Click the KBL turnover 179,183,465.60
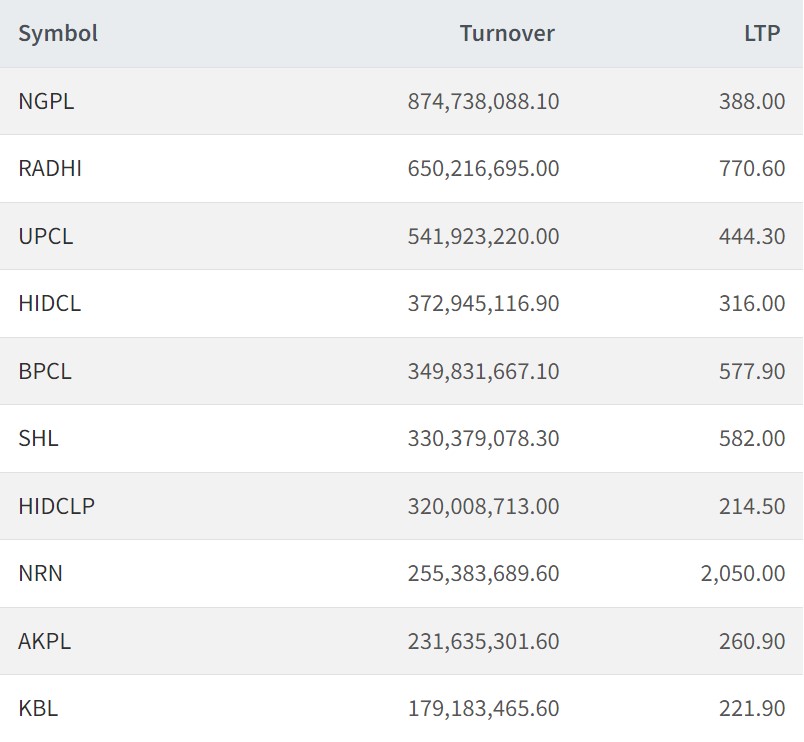 pos(483,708)
